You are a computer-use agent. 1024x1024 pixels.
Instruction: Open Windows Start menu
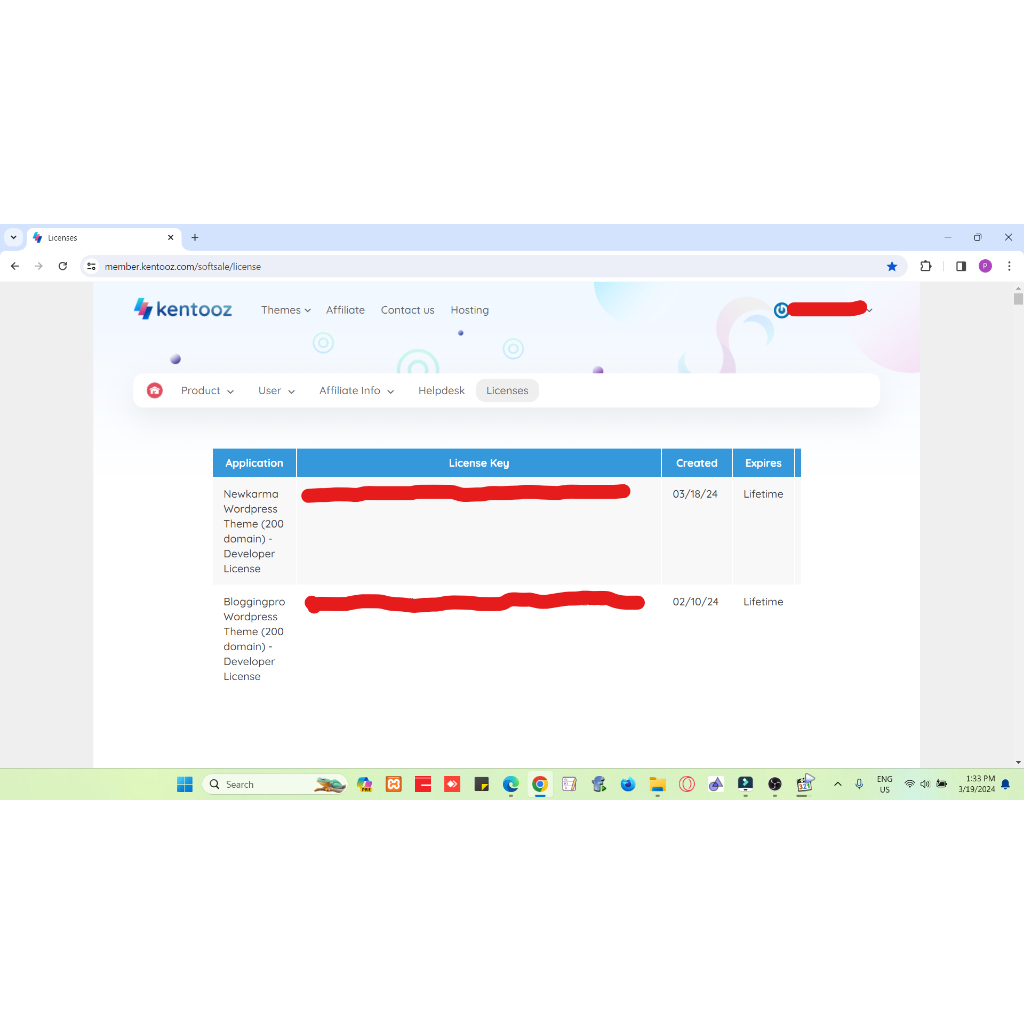point(185,784)
